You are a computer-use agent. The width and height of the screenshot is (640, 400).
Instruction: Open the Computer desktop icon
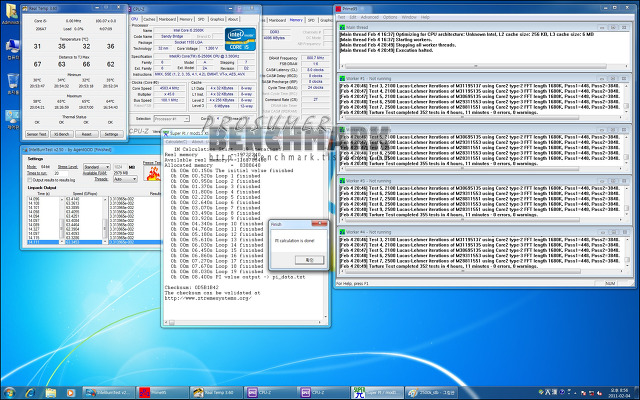click(12, 49)
